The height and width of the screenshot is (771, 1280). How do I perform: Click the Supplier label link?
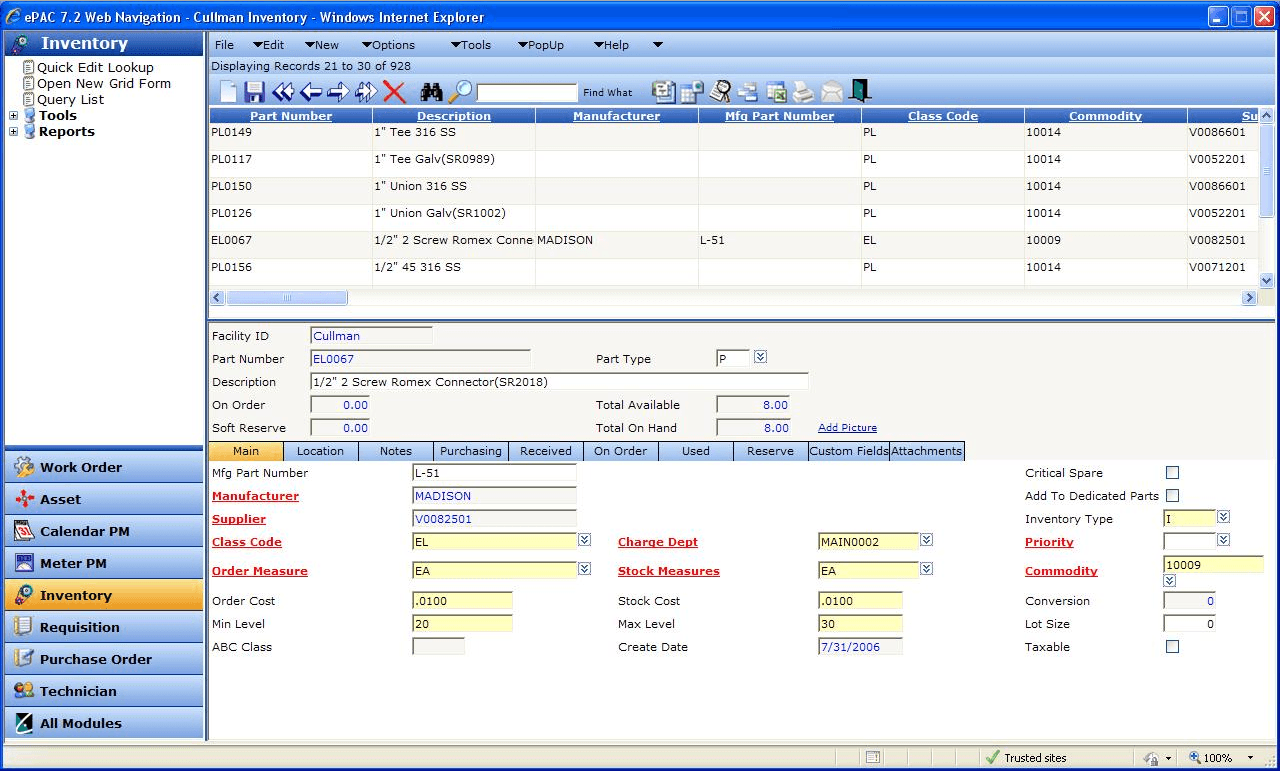point(239,519)
